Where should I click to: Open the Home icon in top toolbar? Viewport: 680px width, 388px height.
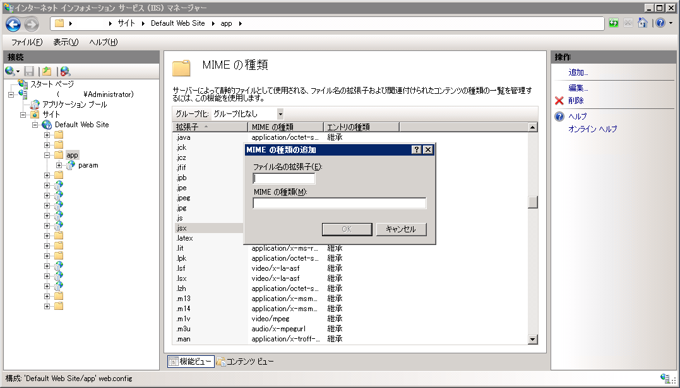click(x=642, y=23)
